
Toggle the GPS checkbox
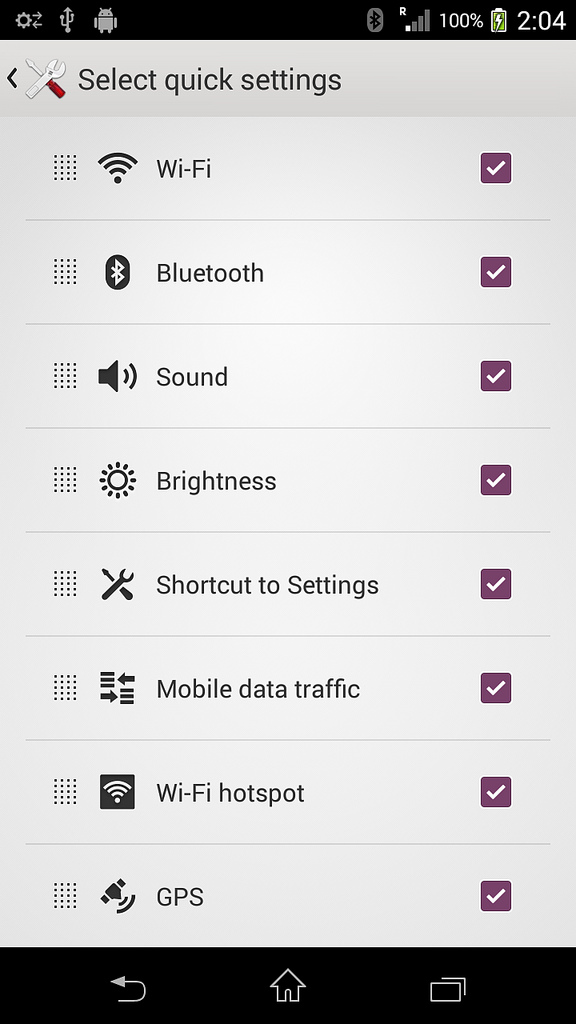pos(496,896)
